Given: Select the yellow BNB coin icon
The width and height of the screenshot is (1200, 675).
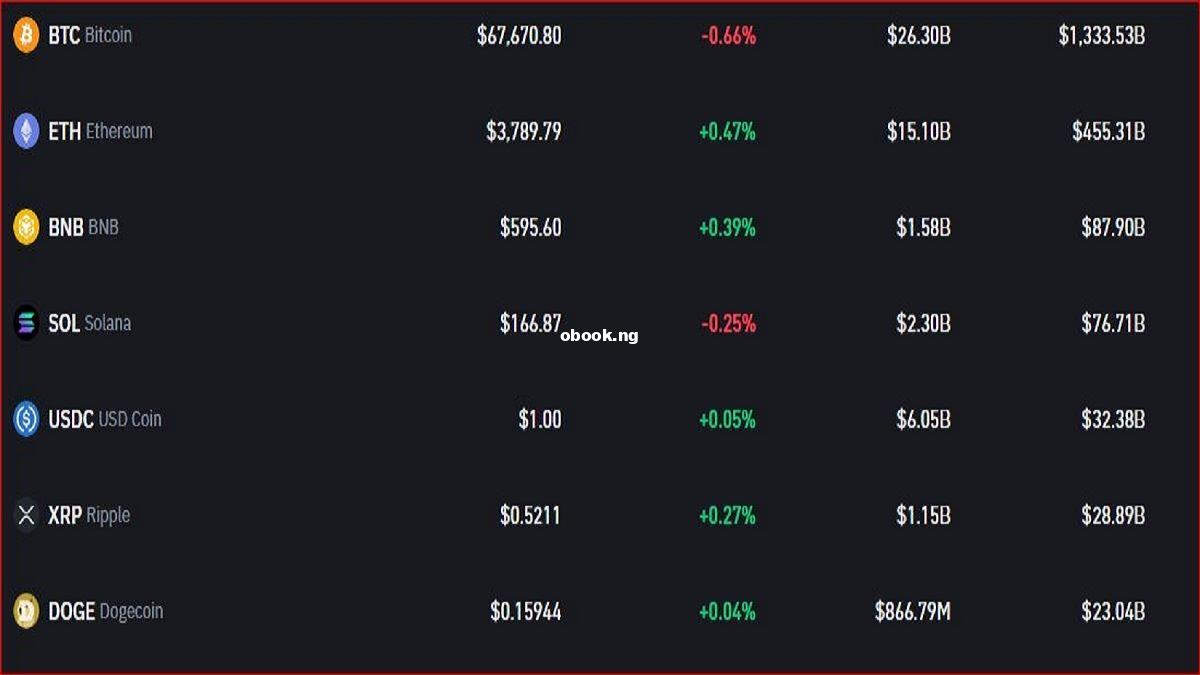Looking at the screenshot, I should coord(26,227).
